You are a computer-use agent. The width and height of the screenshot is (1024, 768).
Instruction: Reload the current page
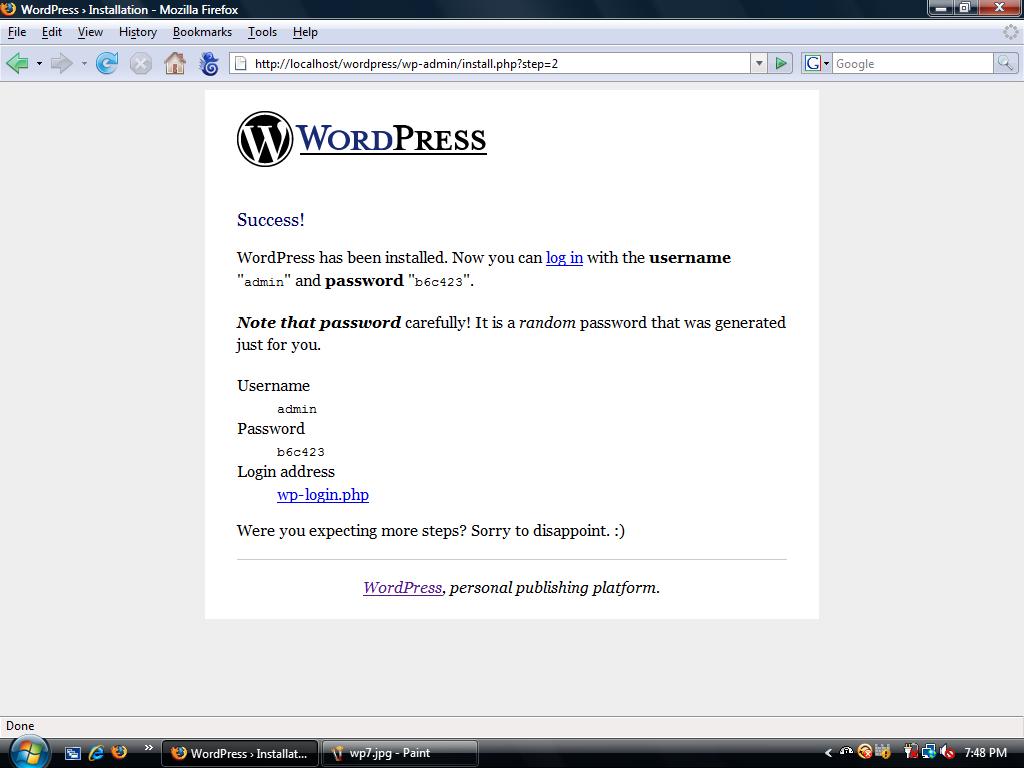pos(107,64)
